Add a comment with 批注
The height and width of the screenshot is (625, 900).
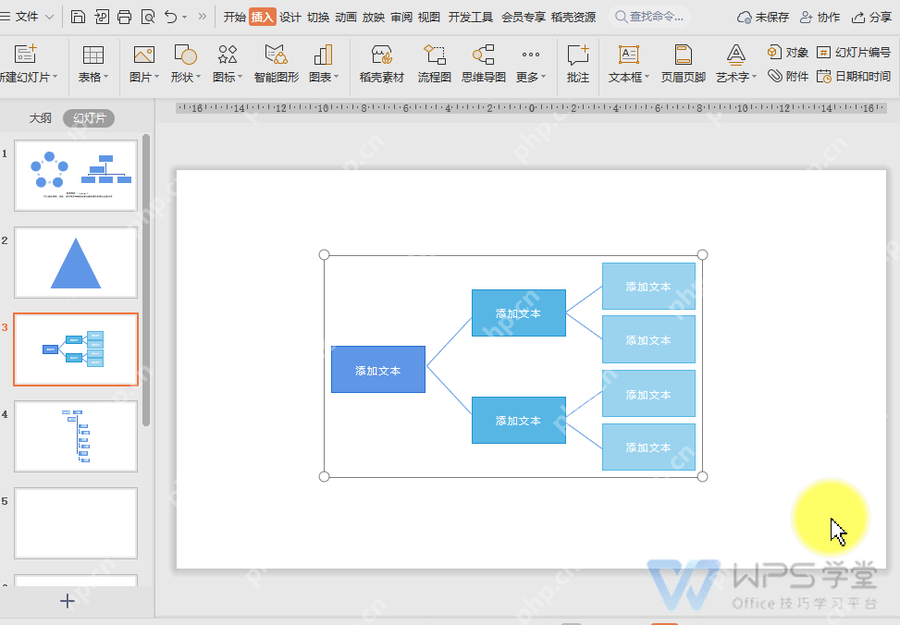point(578,63)
